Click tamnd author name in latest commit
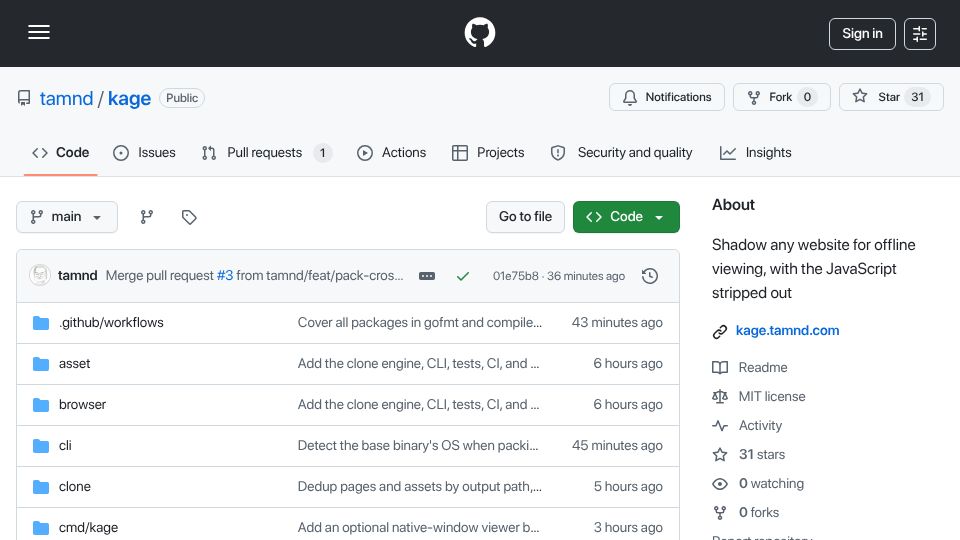The height and width of the screenshot is (540, 960). point(78,276)
